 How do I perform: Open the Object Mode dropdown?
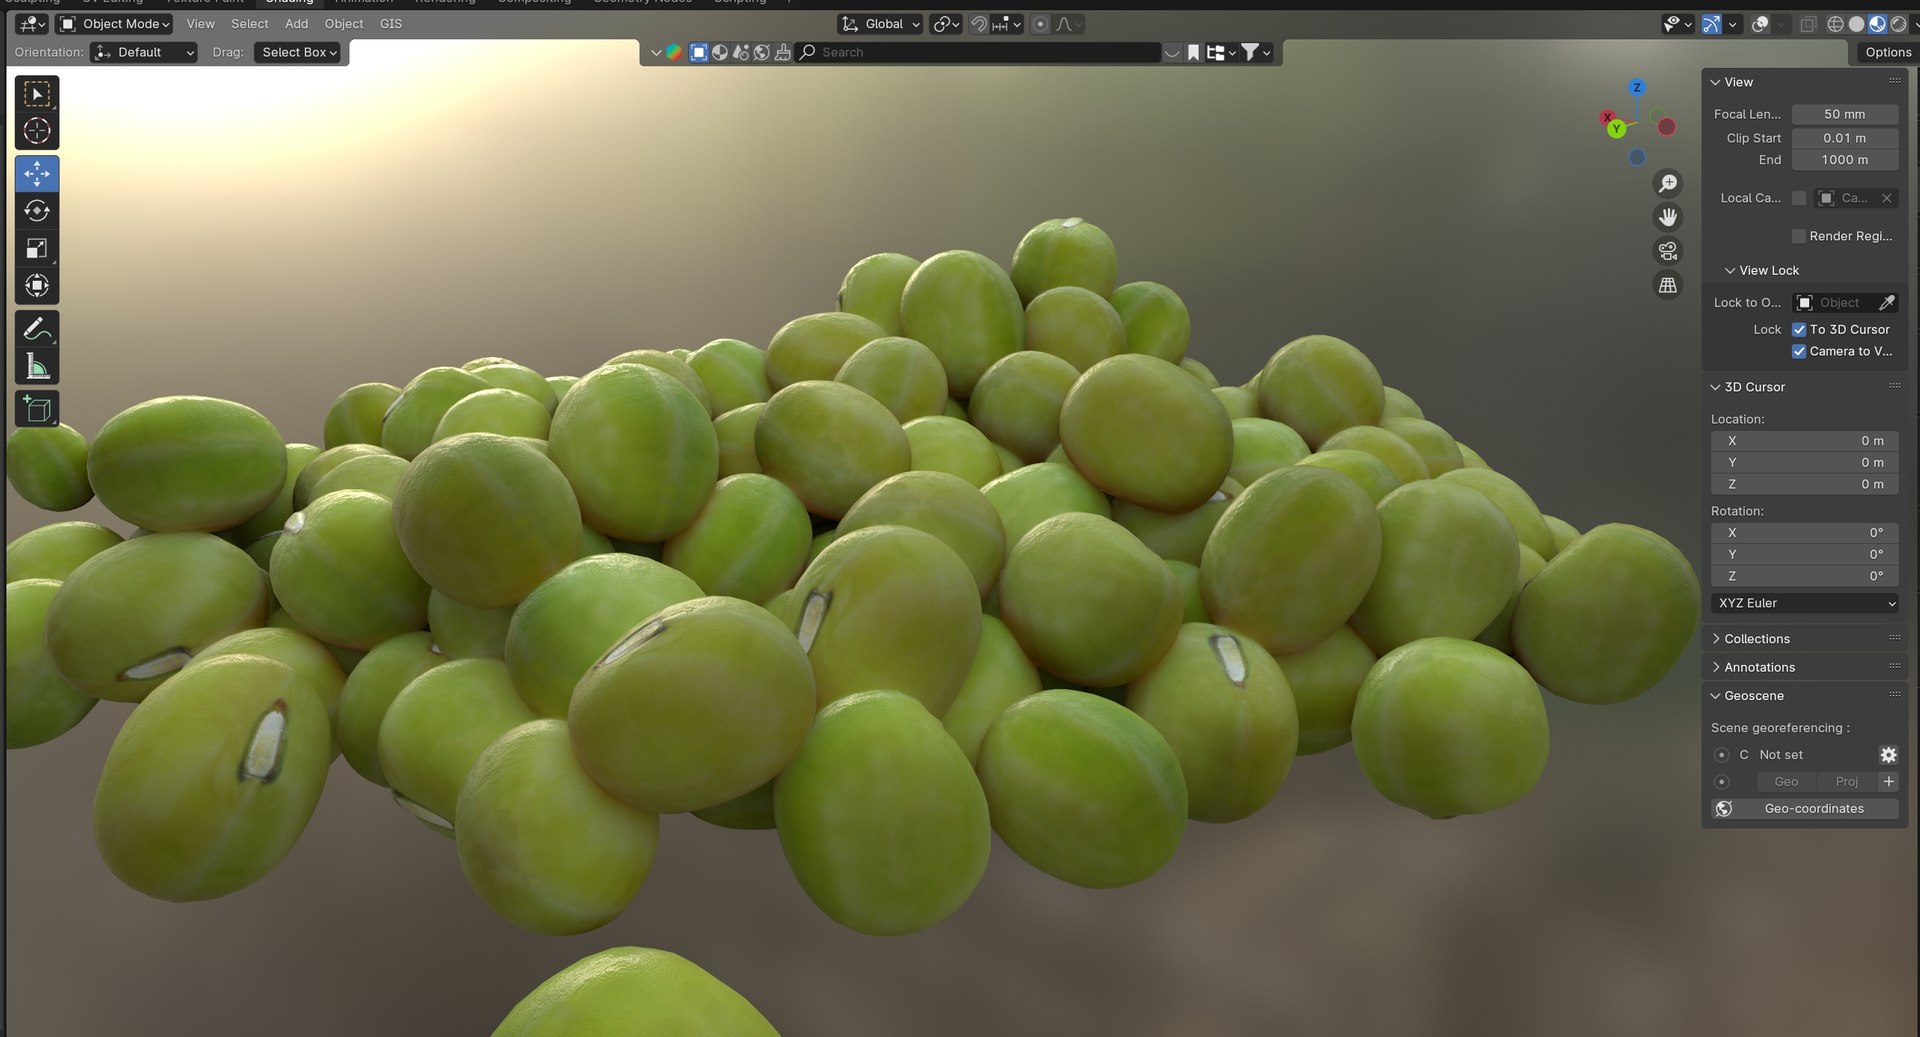pyautogui.click(x=115, y=24)
